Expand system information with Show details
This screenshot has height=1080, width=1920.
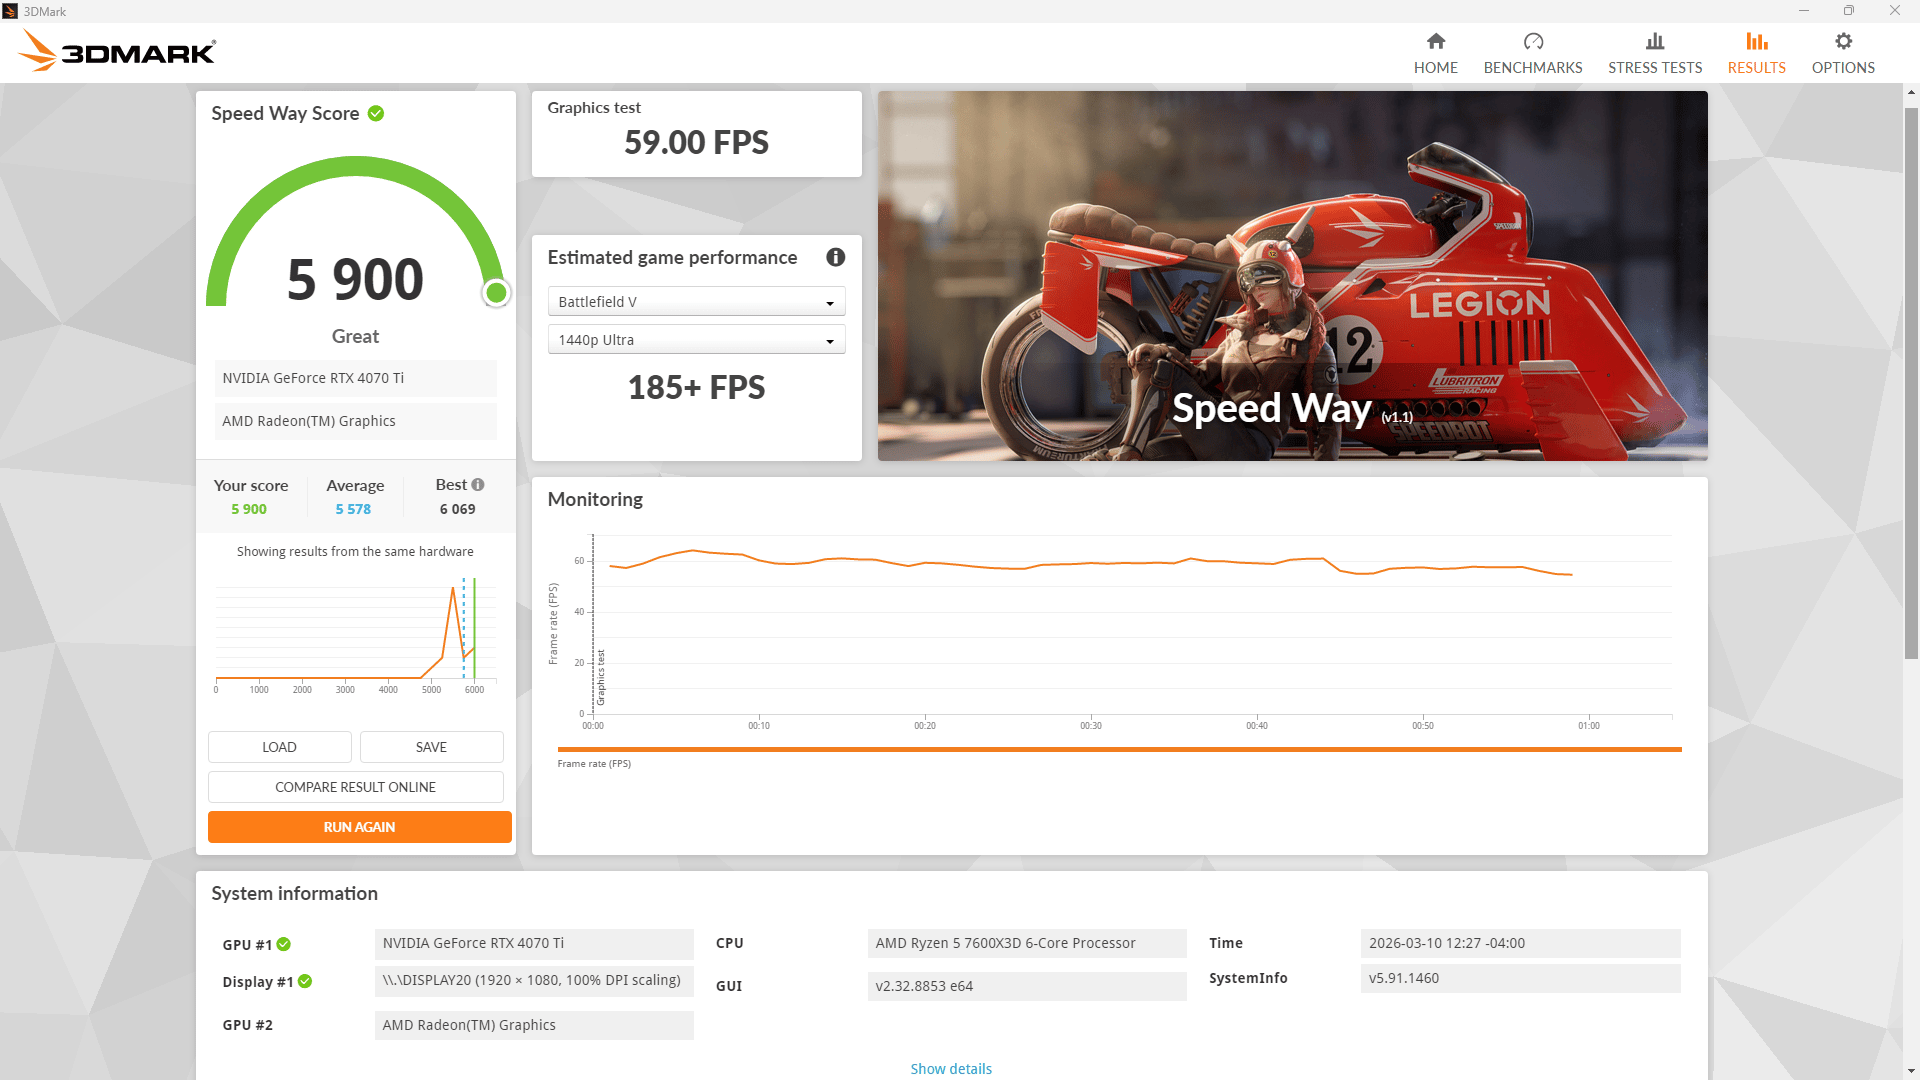click(x=951, y=1069)
